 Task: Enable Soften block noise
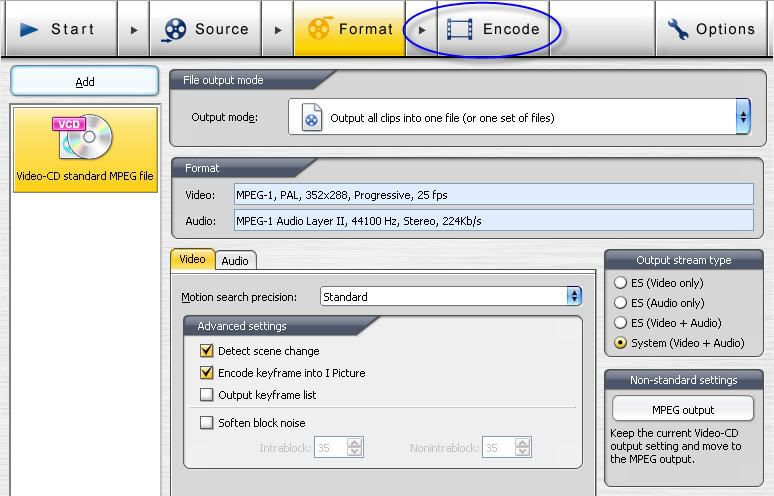[206, 423]
